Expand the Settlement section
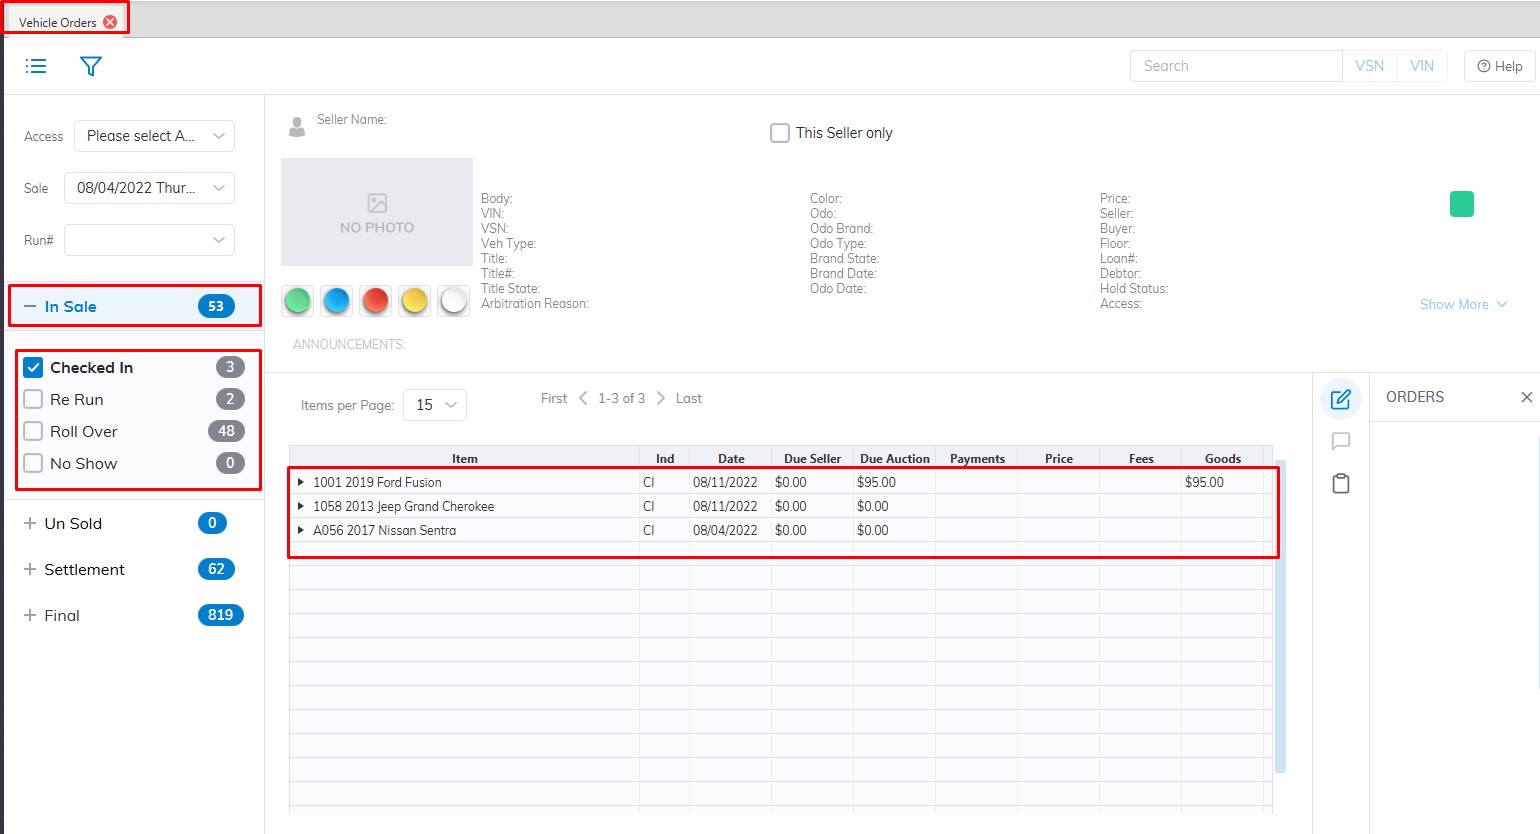Image resolution: width=1540 pixels, height=834 pixels. (x=30, y=569)
